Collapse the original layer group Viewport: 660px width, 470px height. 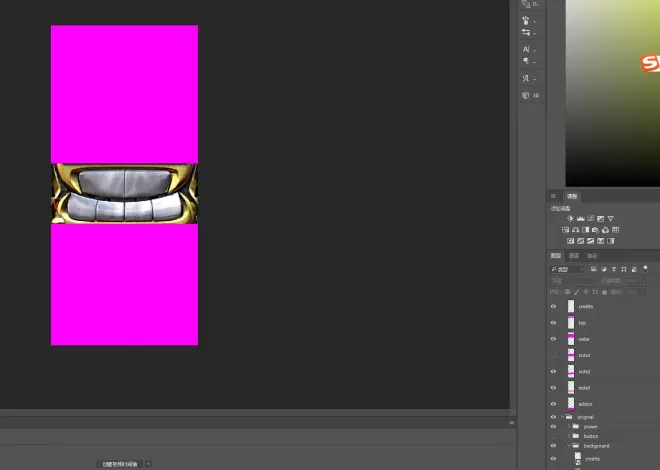coord(563,417)
